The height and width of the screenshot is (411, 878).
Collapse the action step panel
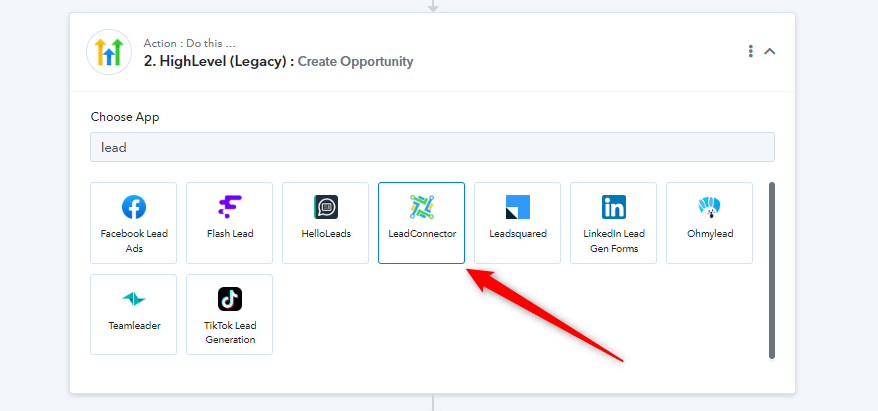tap(770, 52)
